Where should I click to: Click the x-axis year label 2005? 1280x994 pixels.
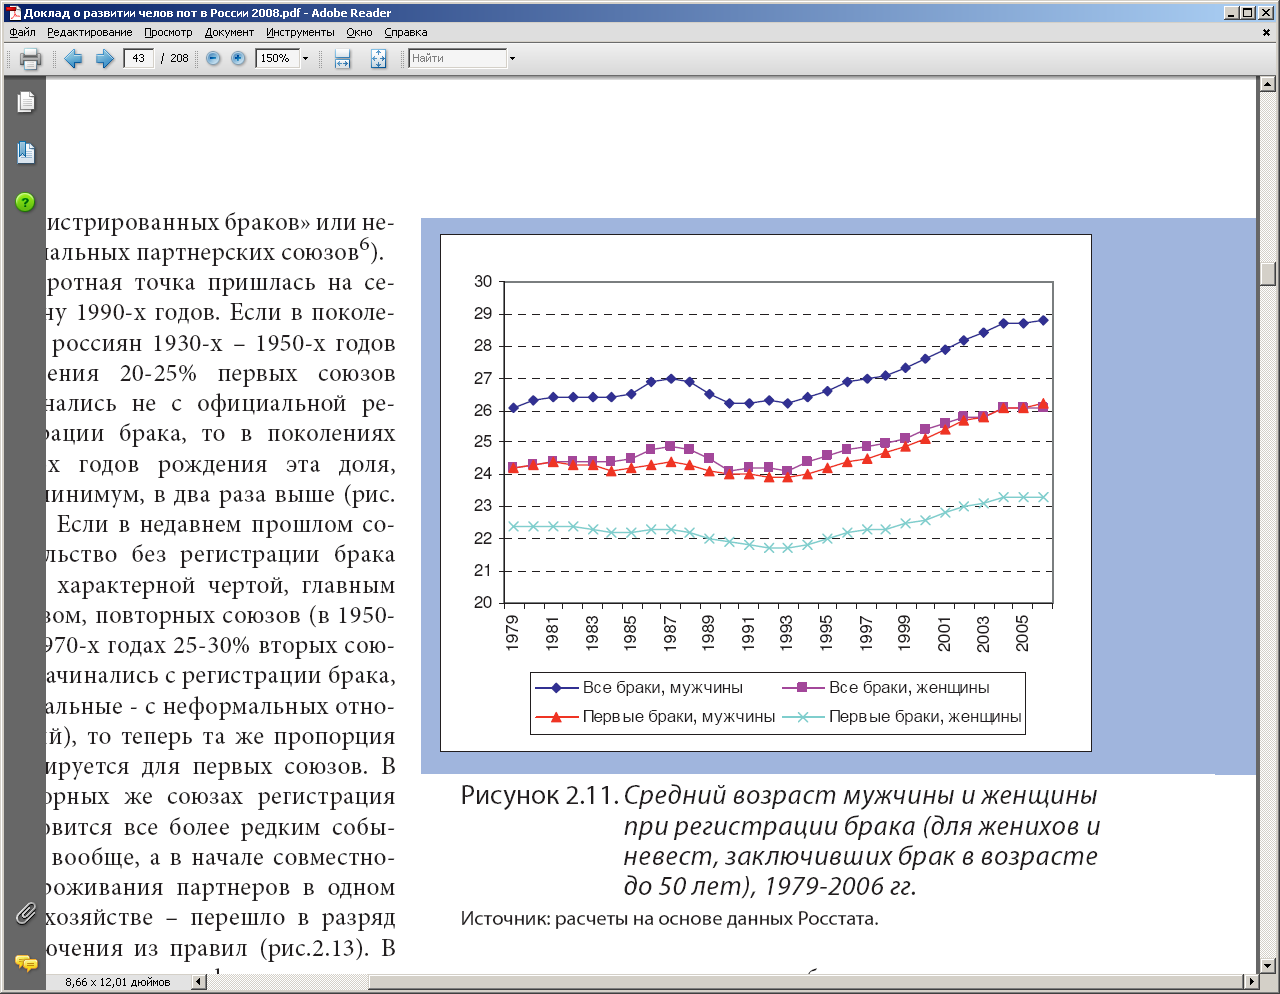[x=1022, y=633]
